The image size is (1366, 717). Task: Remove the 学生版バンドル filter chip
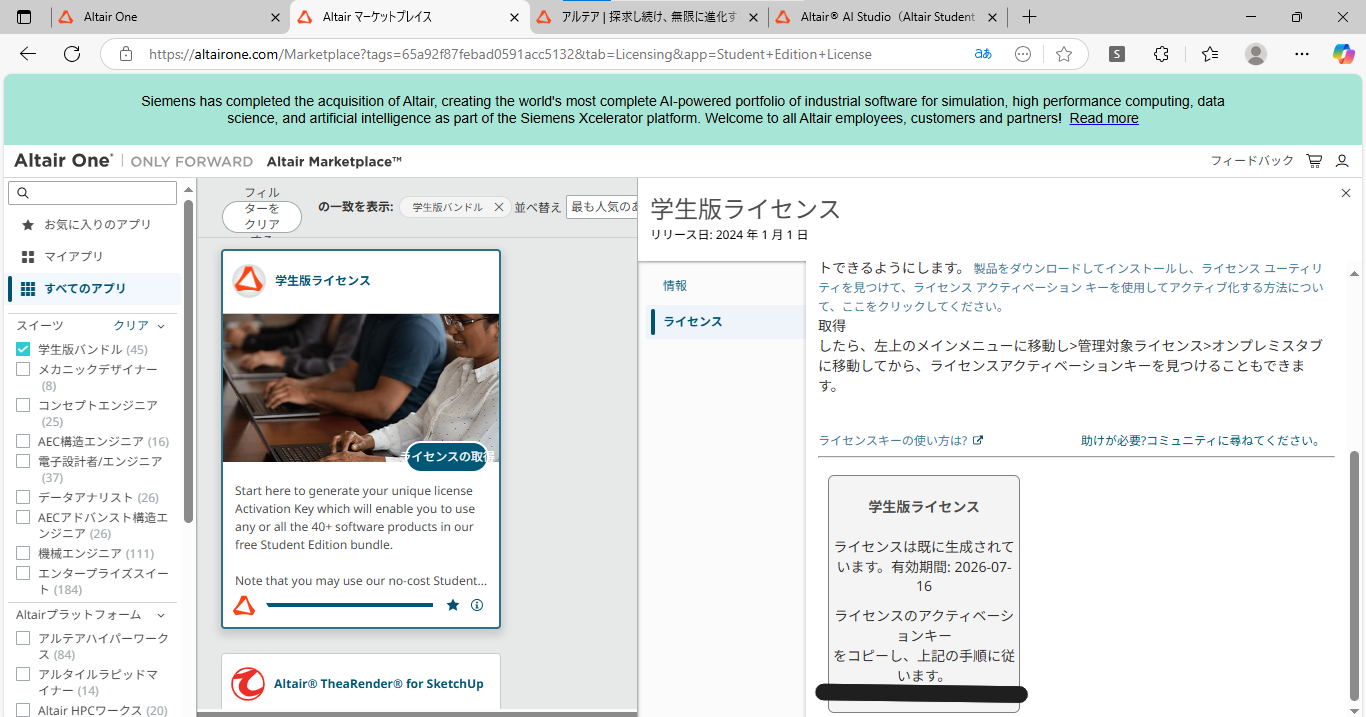click(499, 207)
